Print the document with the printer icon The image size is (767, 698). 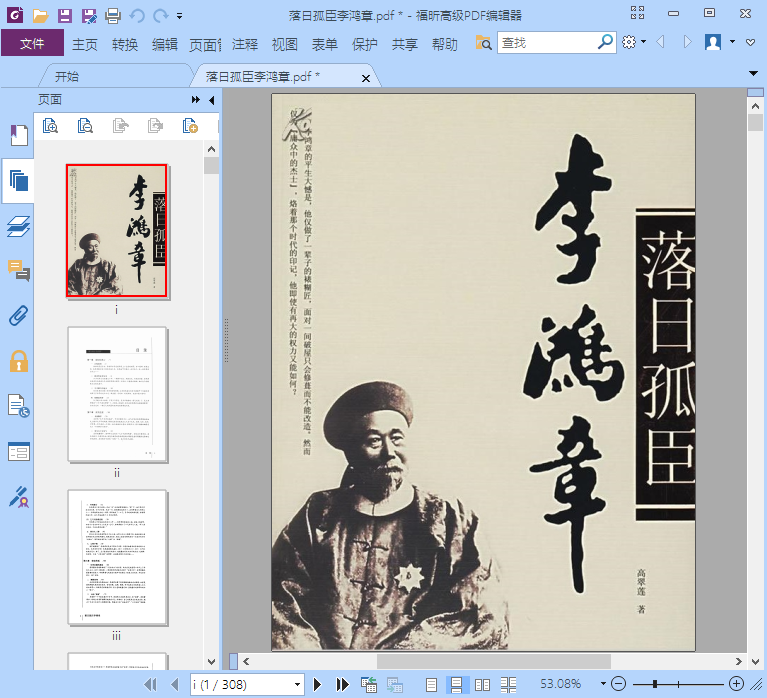(x=113, y=16)
